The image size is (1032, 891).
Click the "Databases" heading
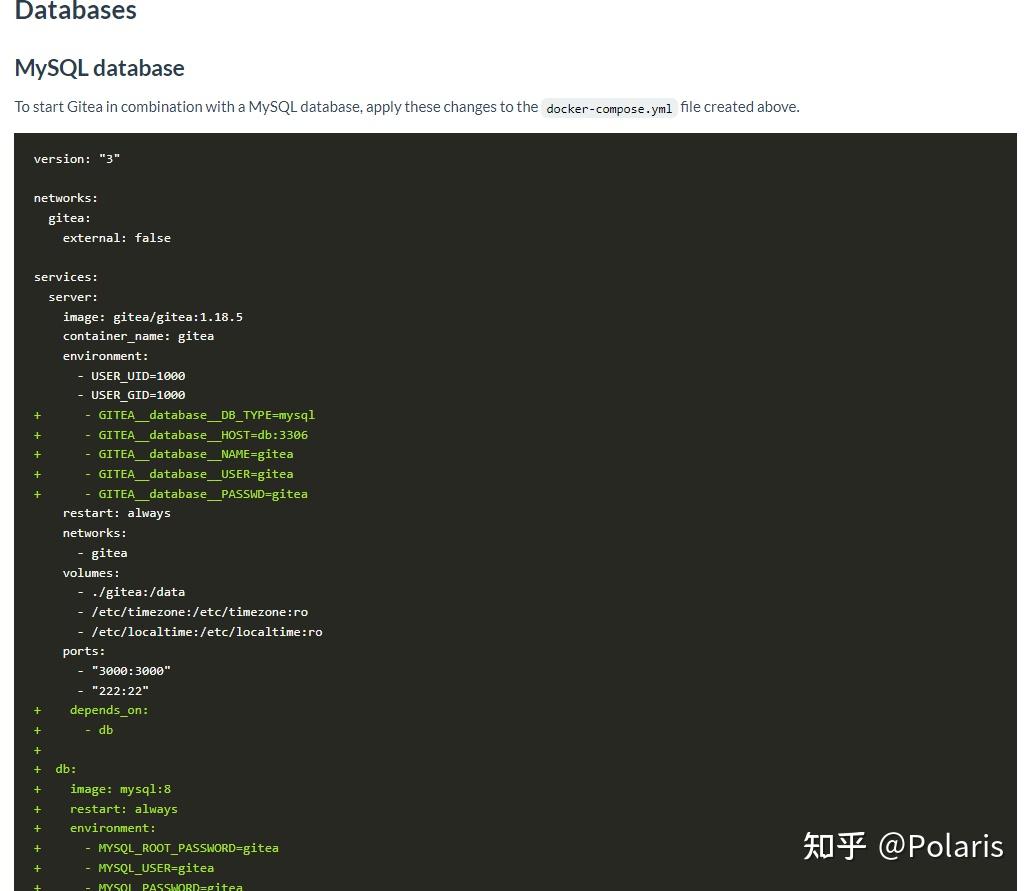[x=75, y=12]
